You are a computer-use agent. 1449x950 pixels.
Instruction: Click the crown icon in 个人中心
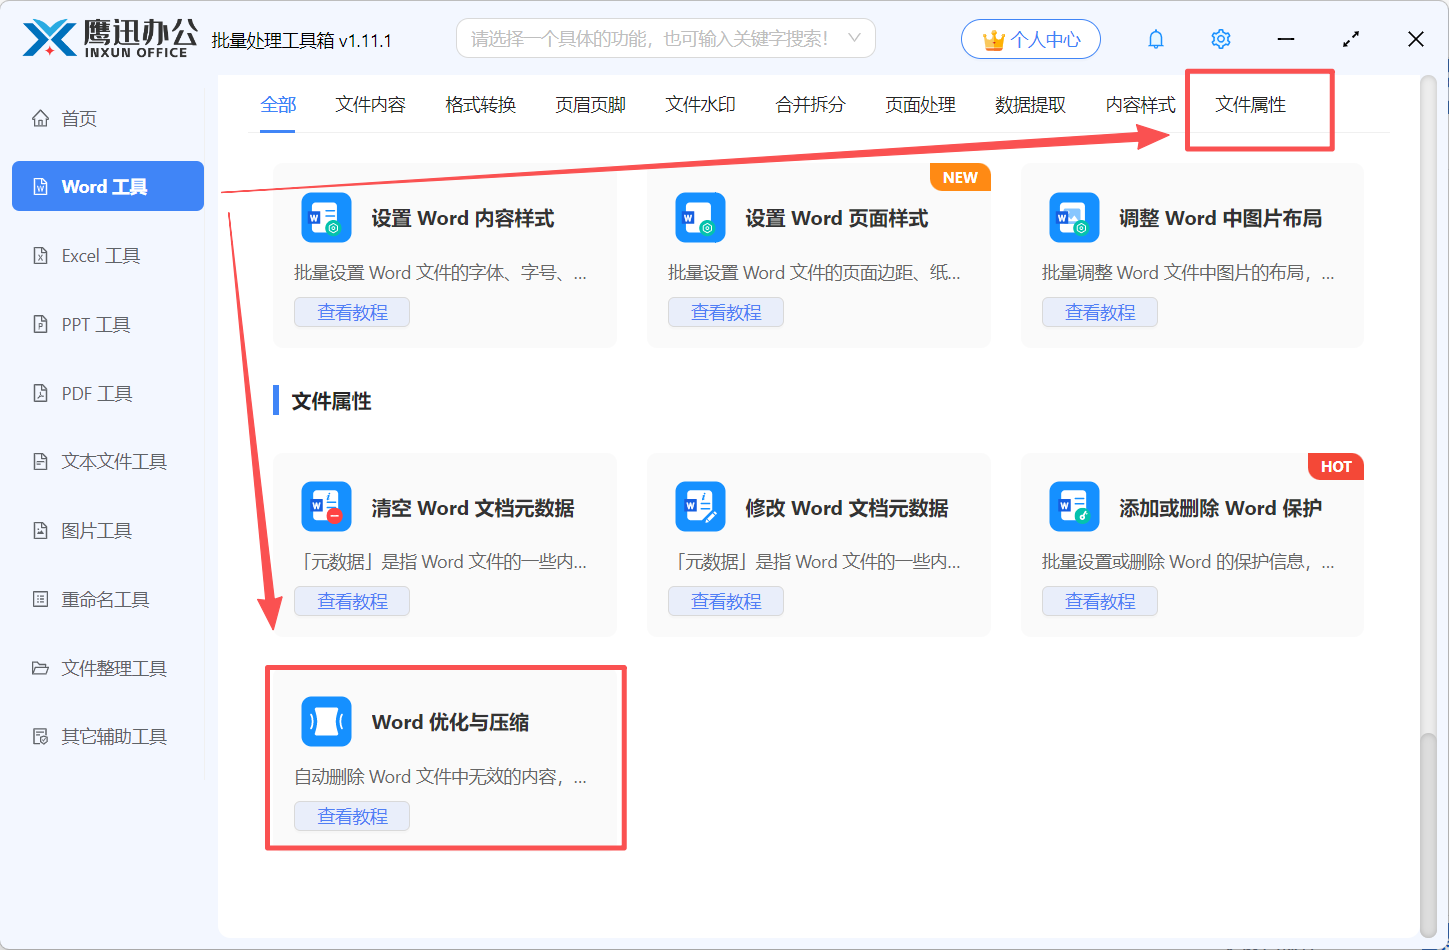coord(993,40)
